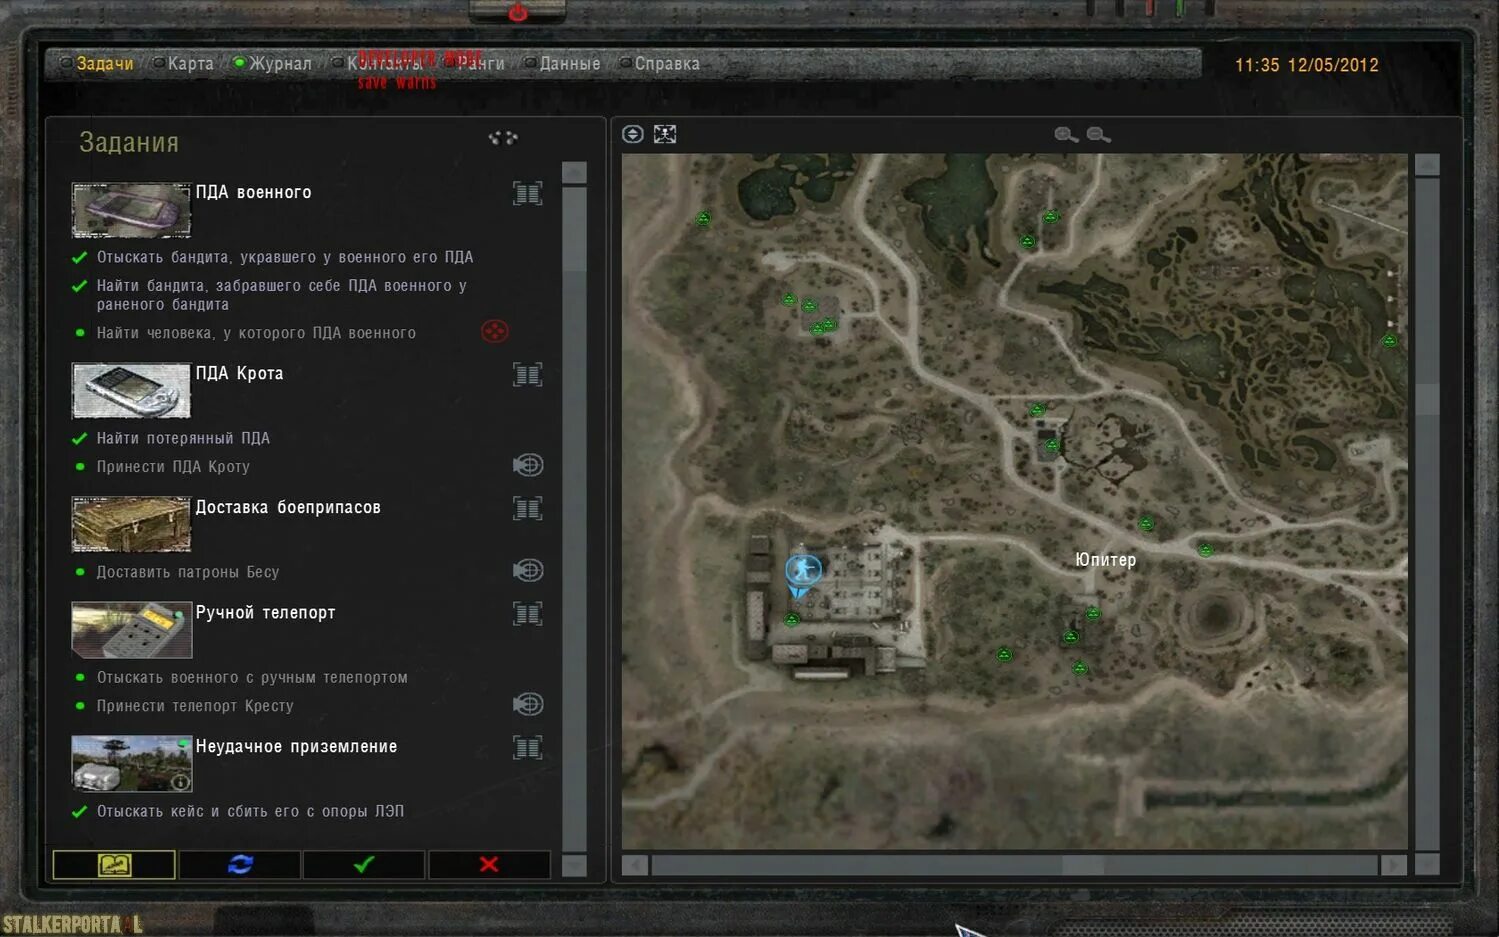Click the '11:35 12/05/2012' clock readout
The image size is (1499, 937).
point(1306,65)
